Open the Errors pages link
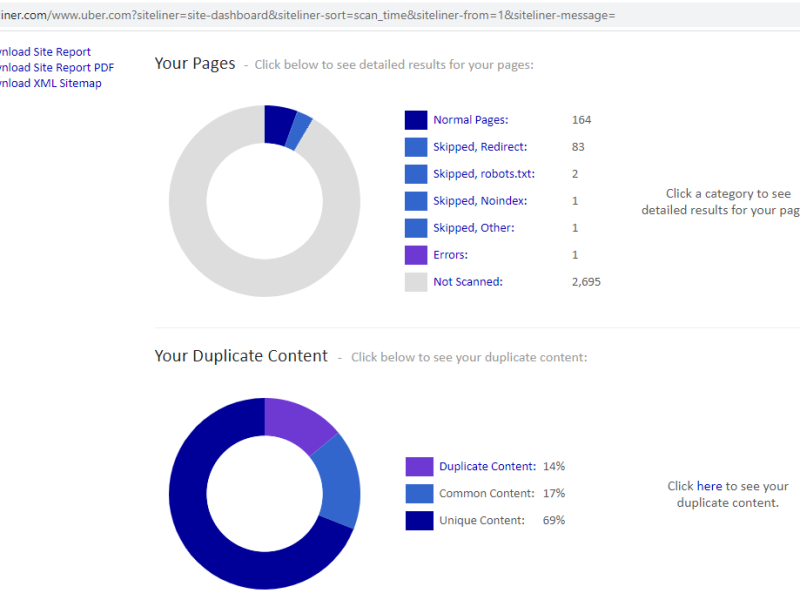The width and height of the screenshot is (800, 600). coord(450,255)
